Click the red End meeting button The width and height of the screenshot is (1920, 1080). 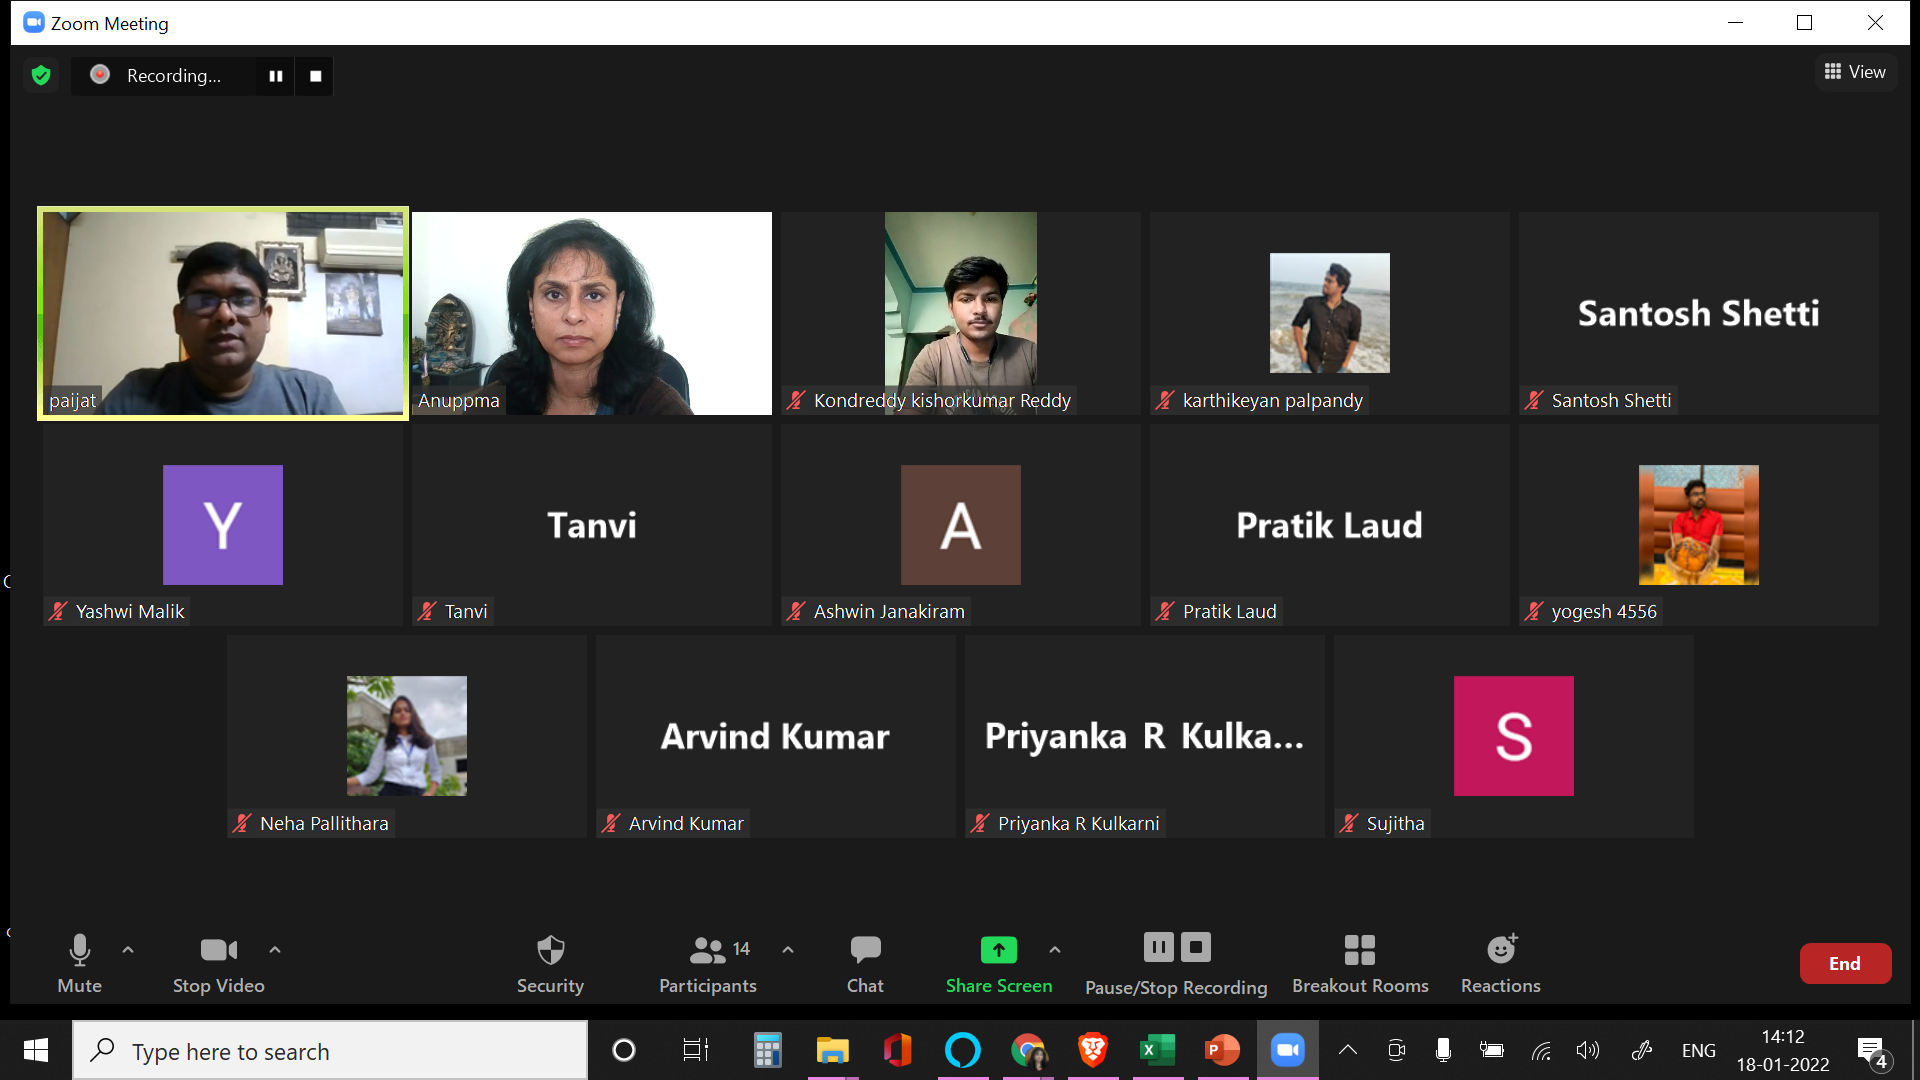tap(1844, 963)
